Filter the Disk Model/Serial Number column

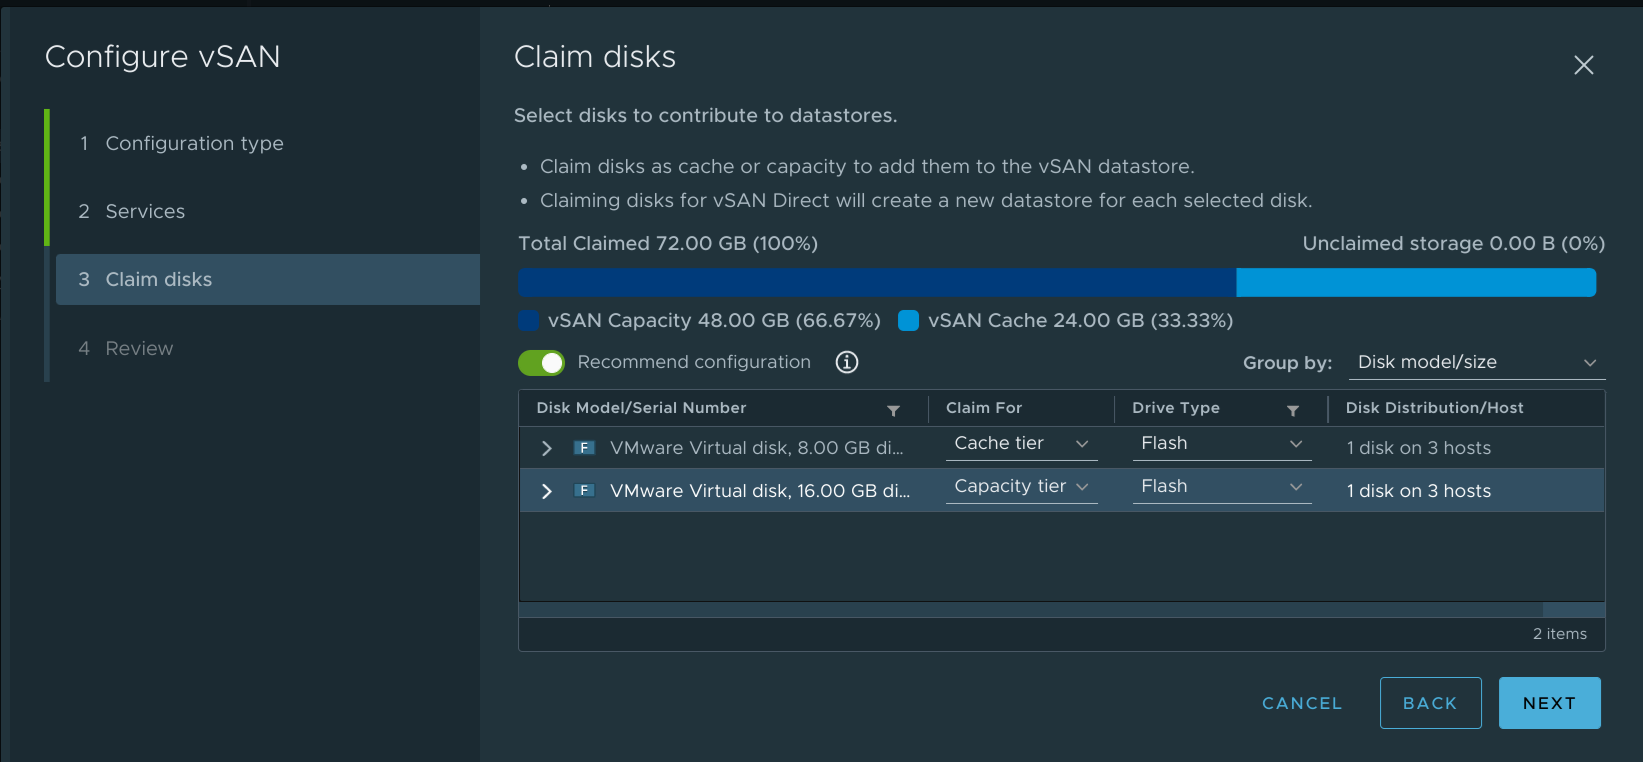point(893,410)
